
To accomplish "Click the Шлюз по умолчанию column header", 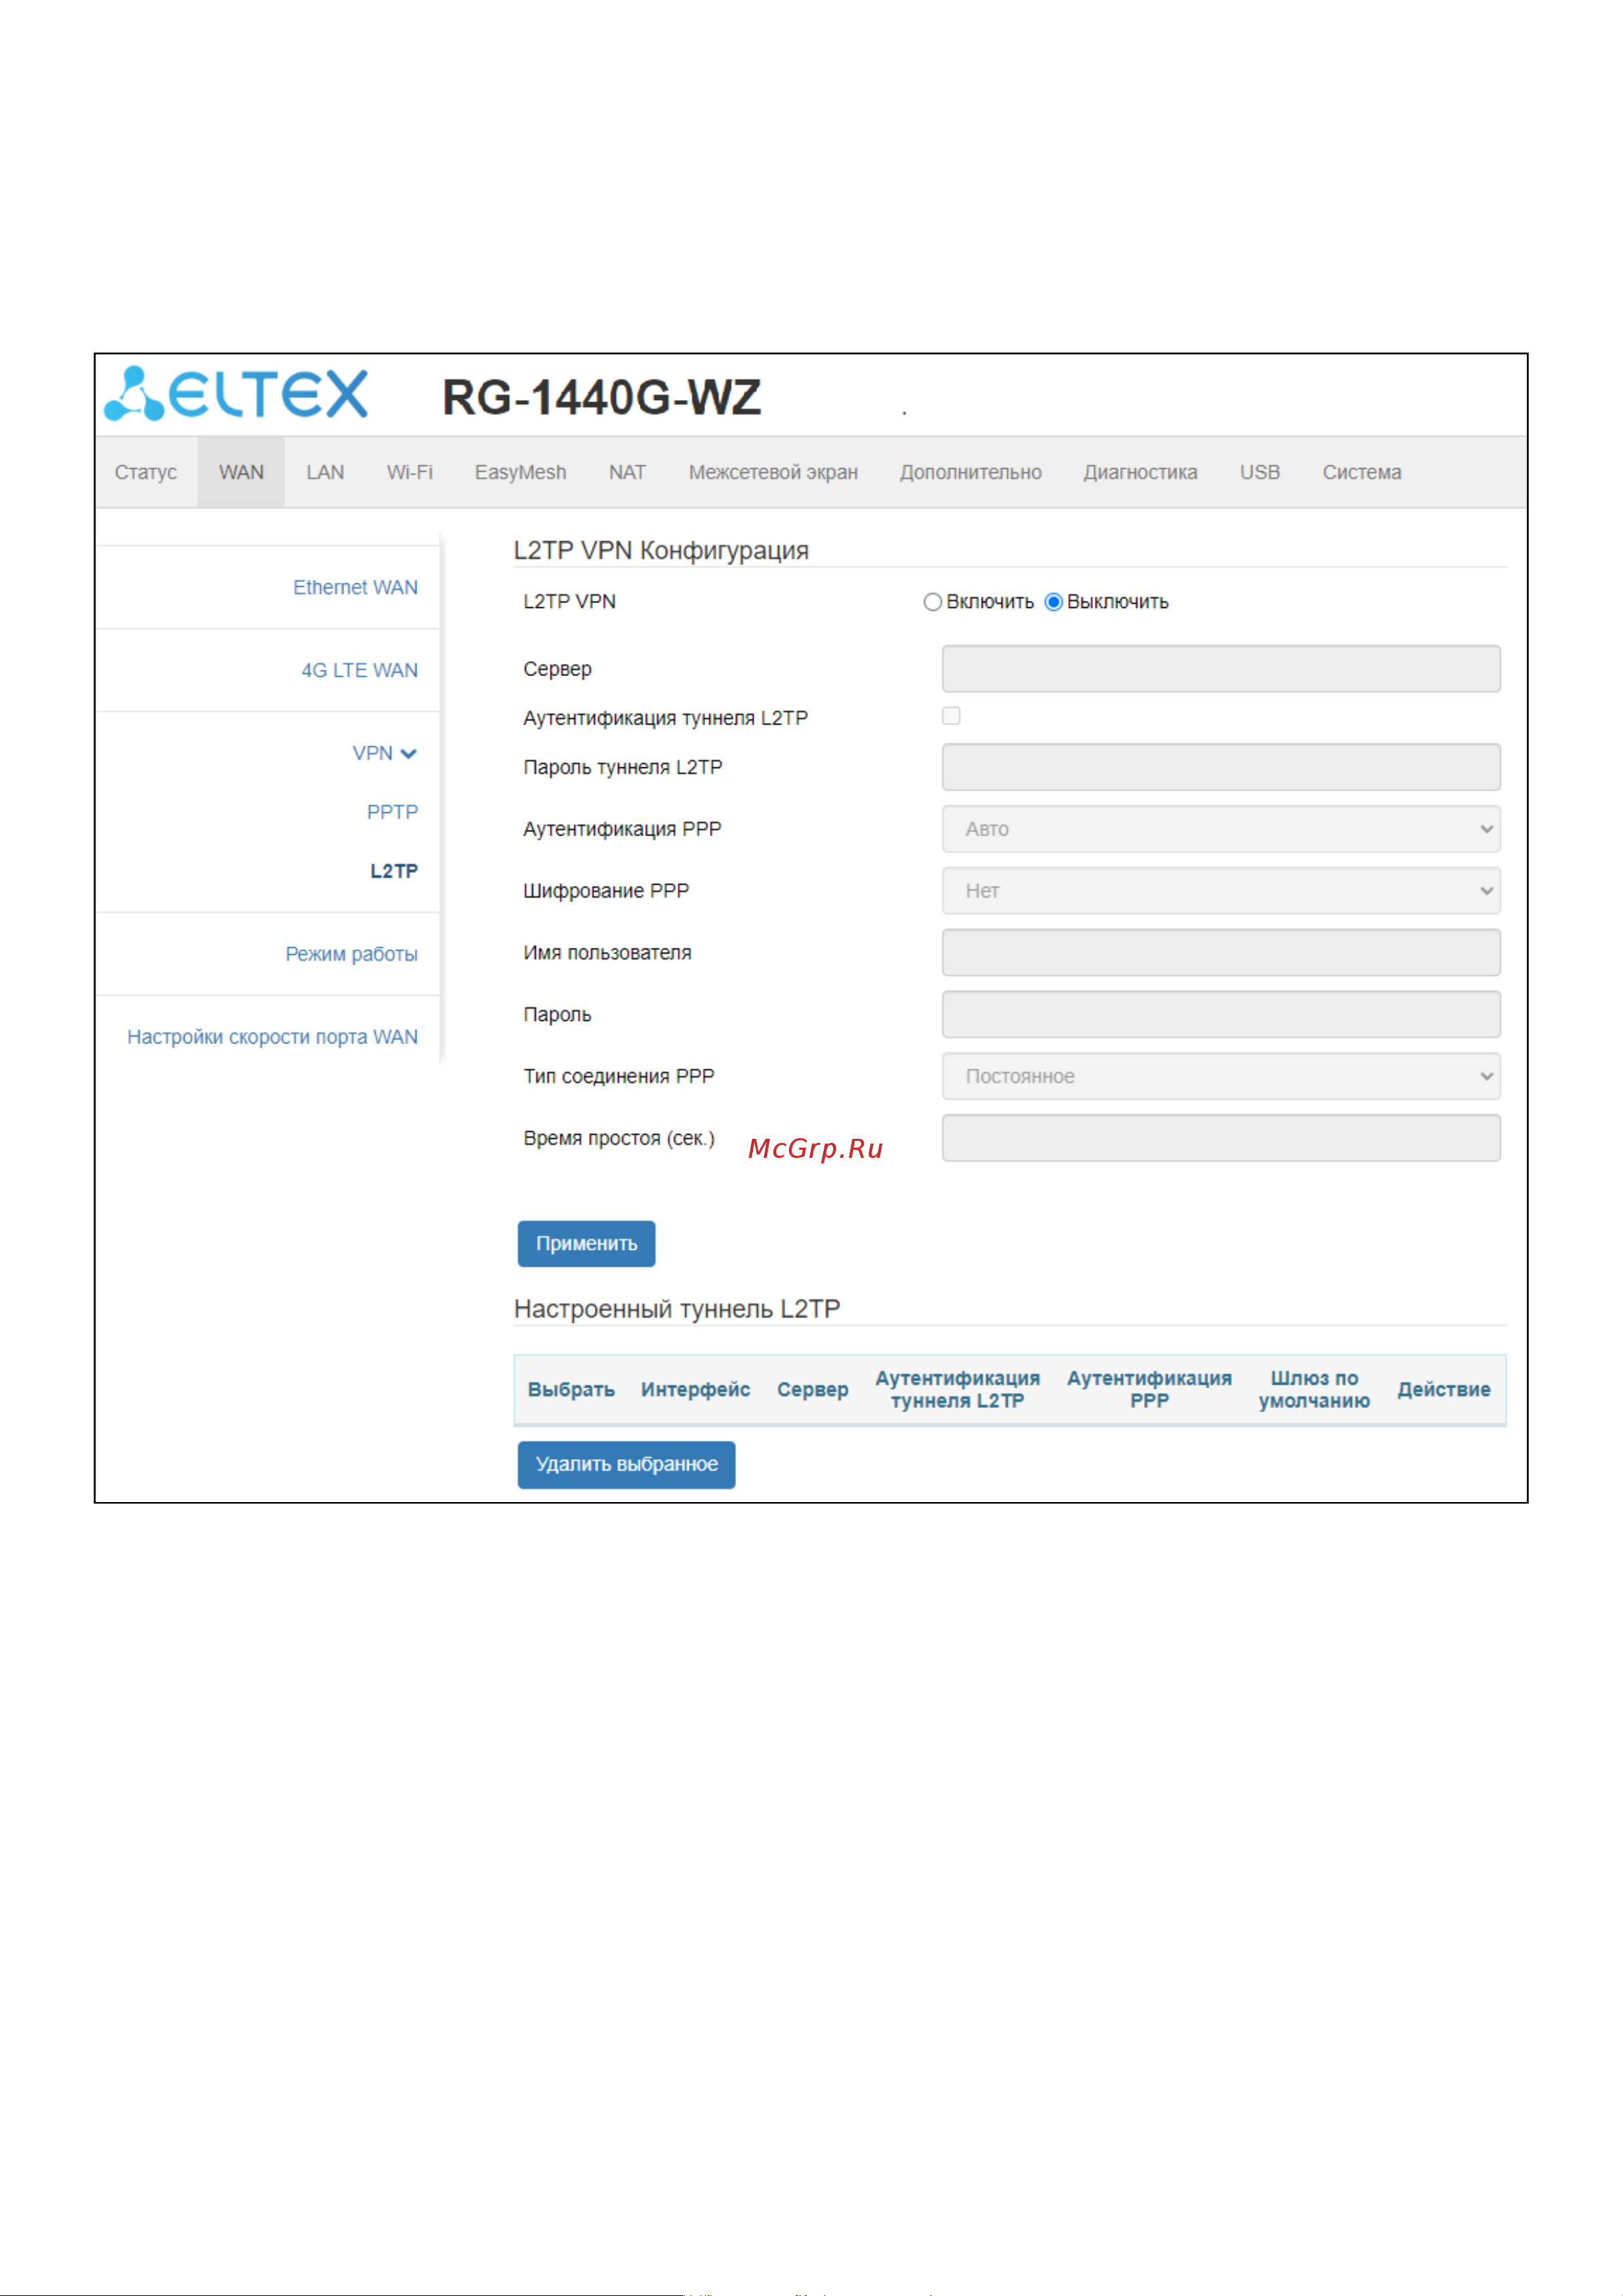I will click(1314, 1389).
